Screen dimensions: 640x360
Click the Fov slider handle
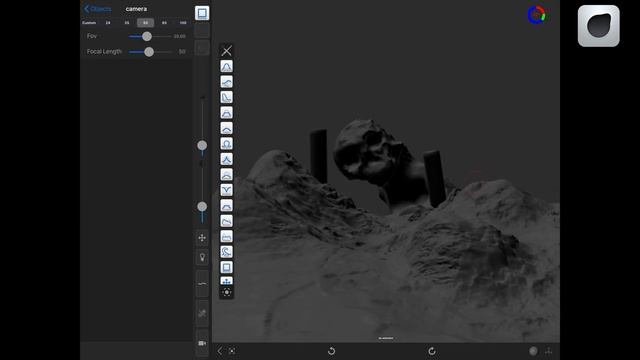click(x=147, y=36)
